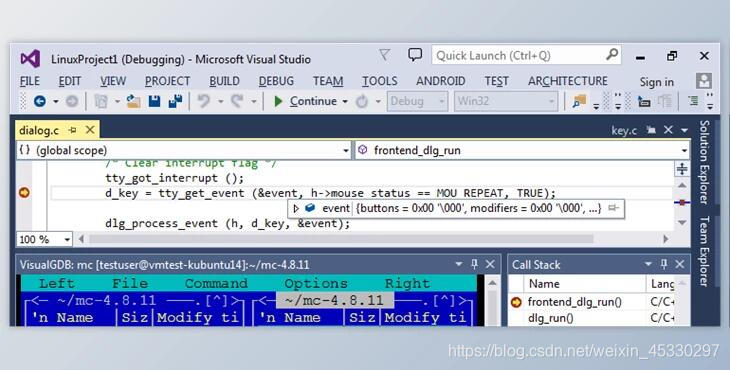The image size is (730, 370).
Task: Open the Win32 platform dropdown
Action: click(506, 101)
